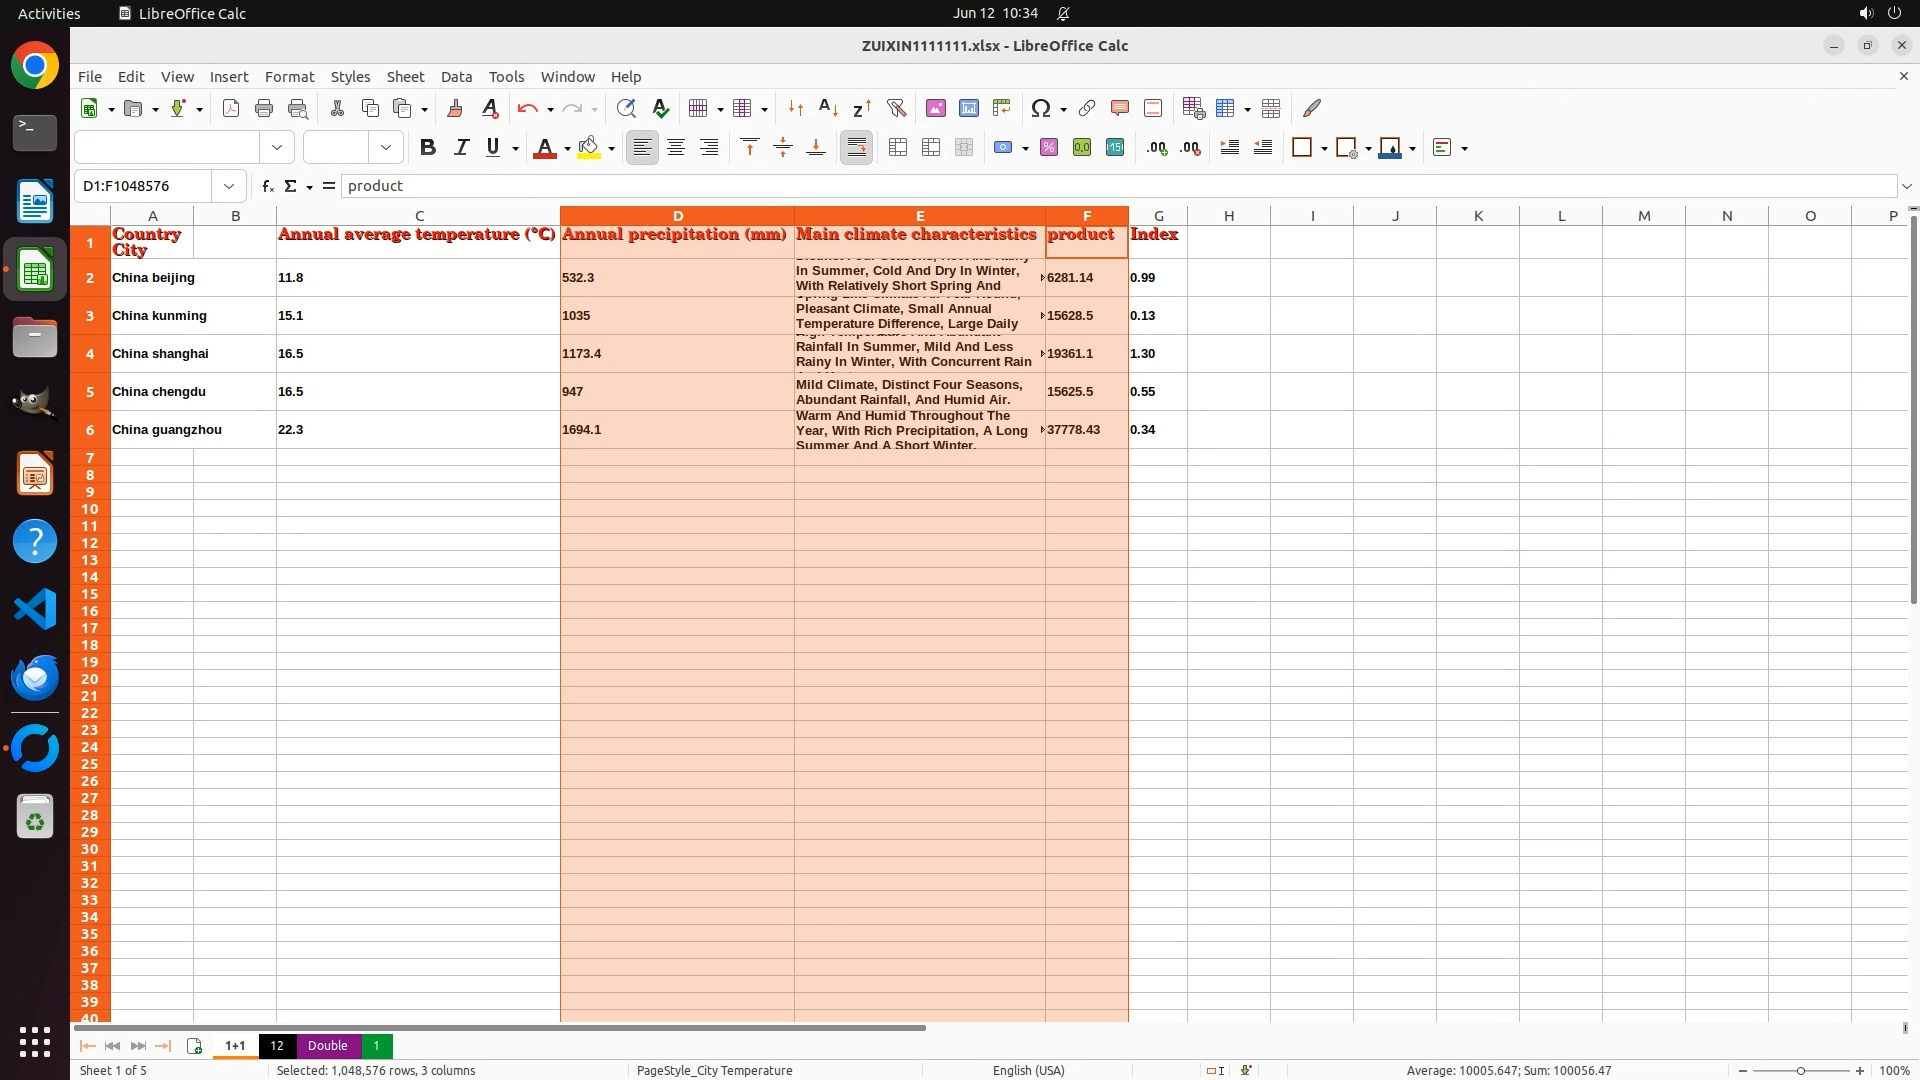Click the Sort Ascending icon
This screenshot has width=1920, height=1080.
coord(828,108)
